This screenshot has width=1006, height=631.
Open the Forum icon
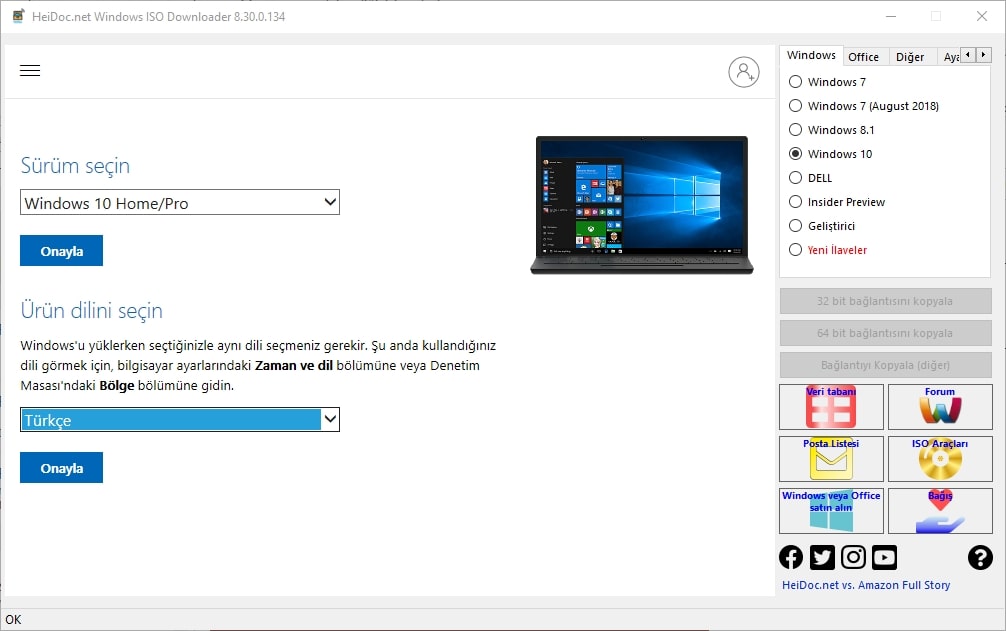pyautogui.click(x=940, y=407)
